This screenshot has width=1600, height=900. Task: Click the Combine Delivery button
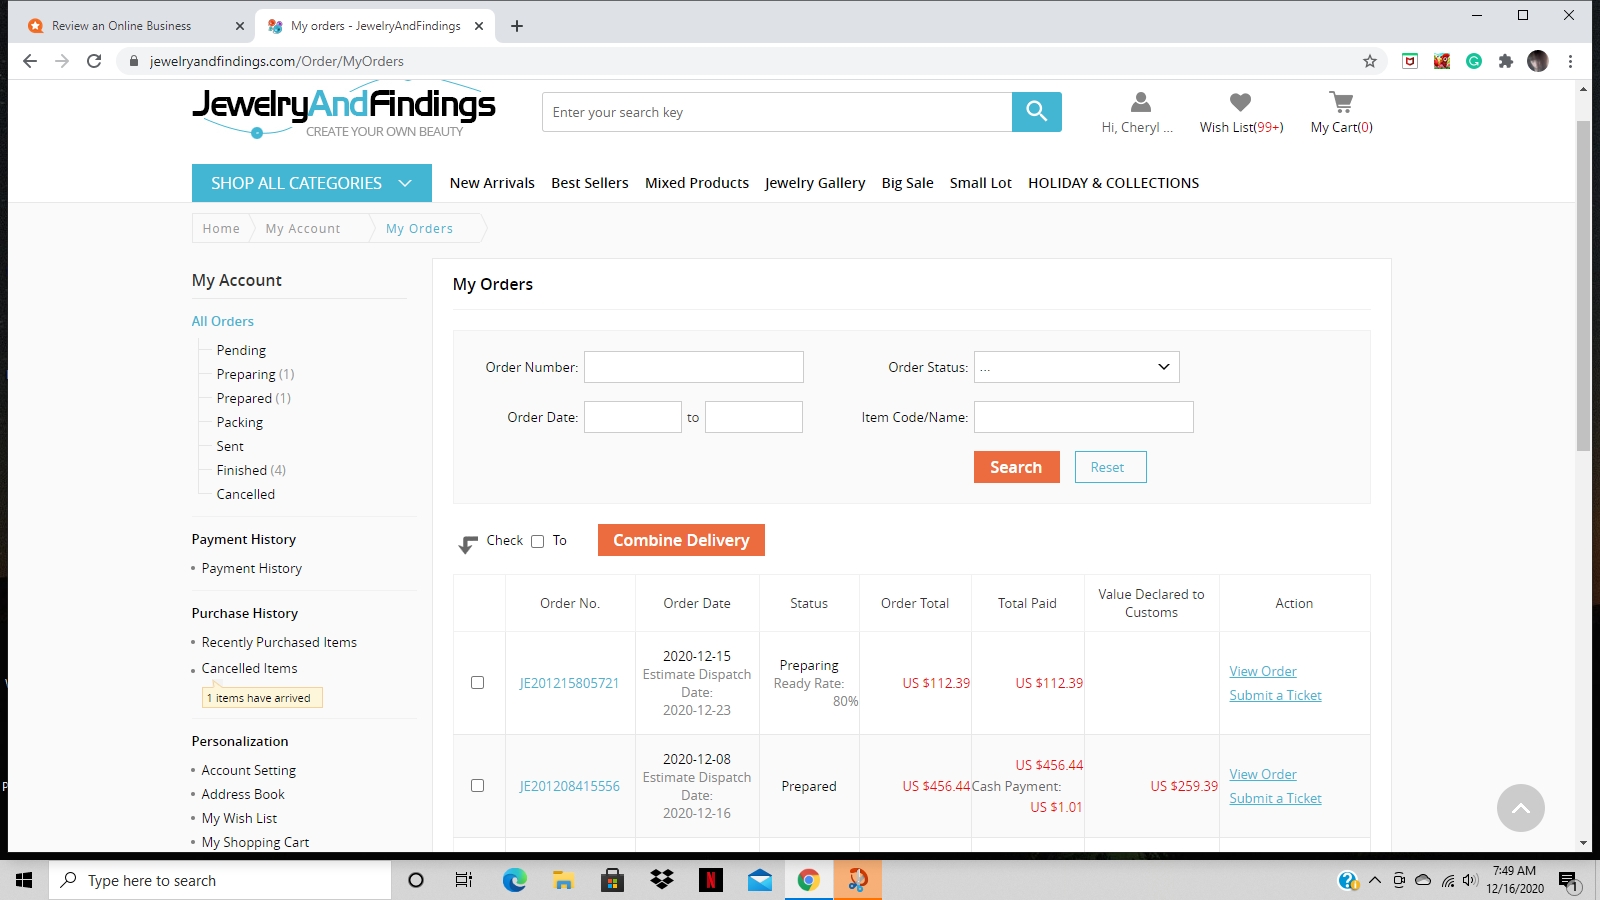point(681,540)
